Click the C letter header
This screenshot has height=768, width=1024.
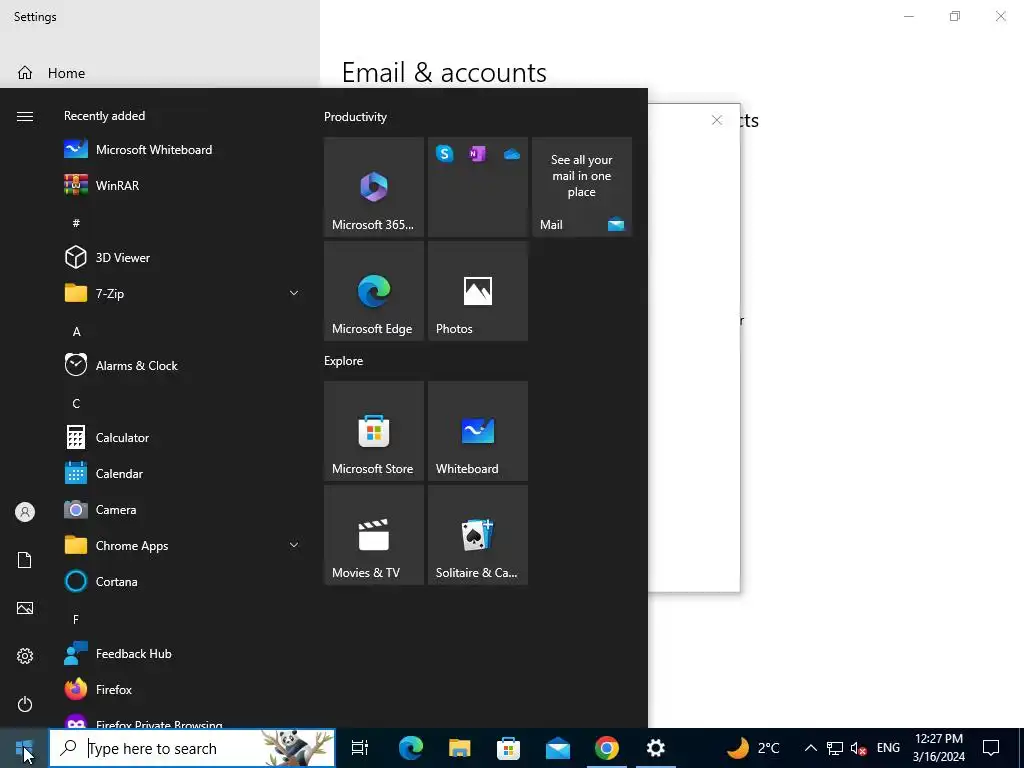(76, 404)
